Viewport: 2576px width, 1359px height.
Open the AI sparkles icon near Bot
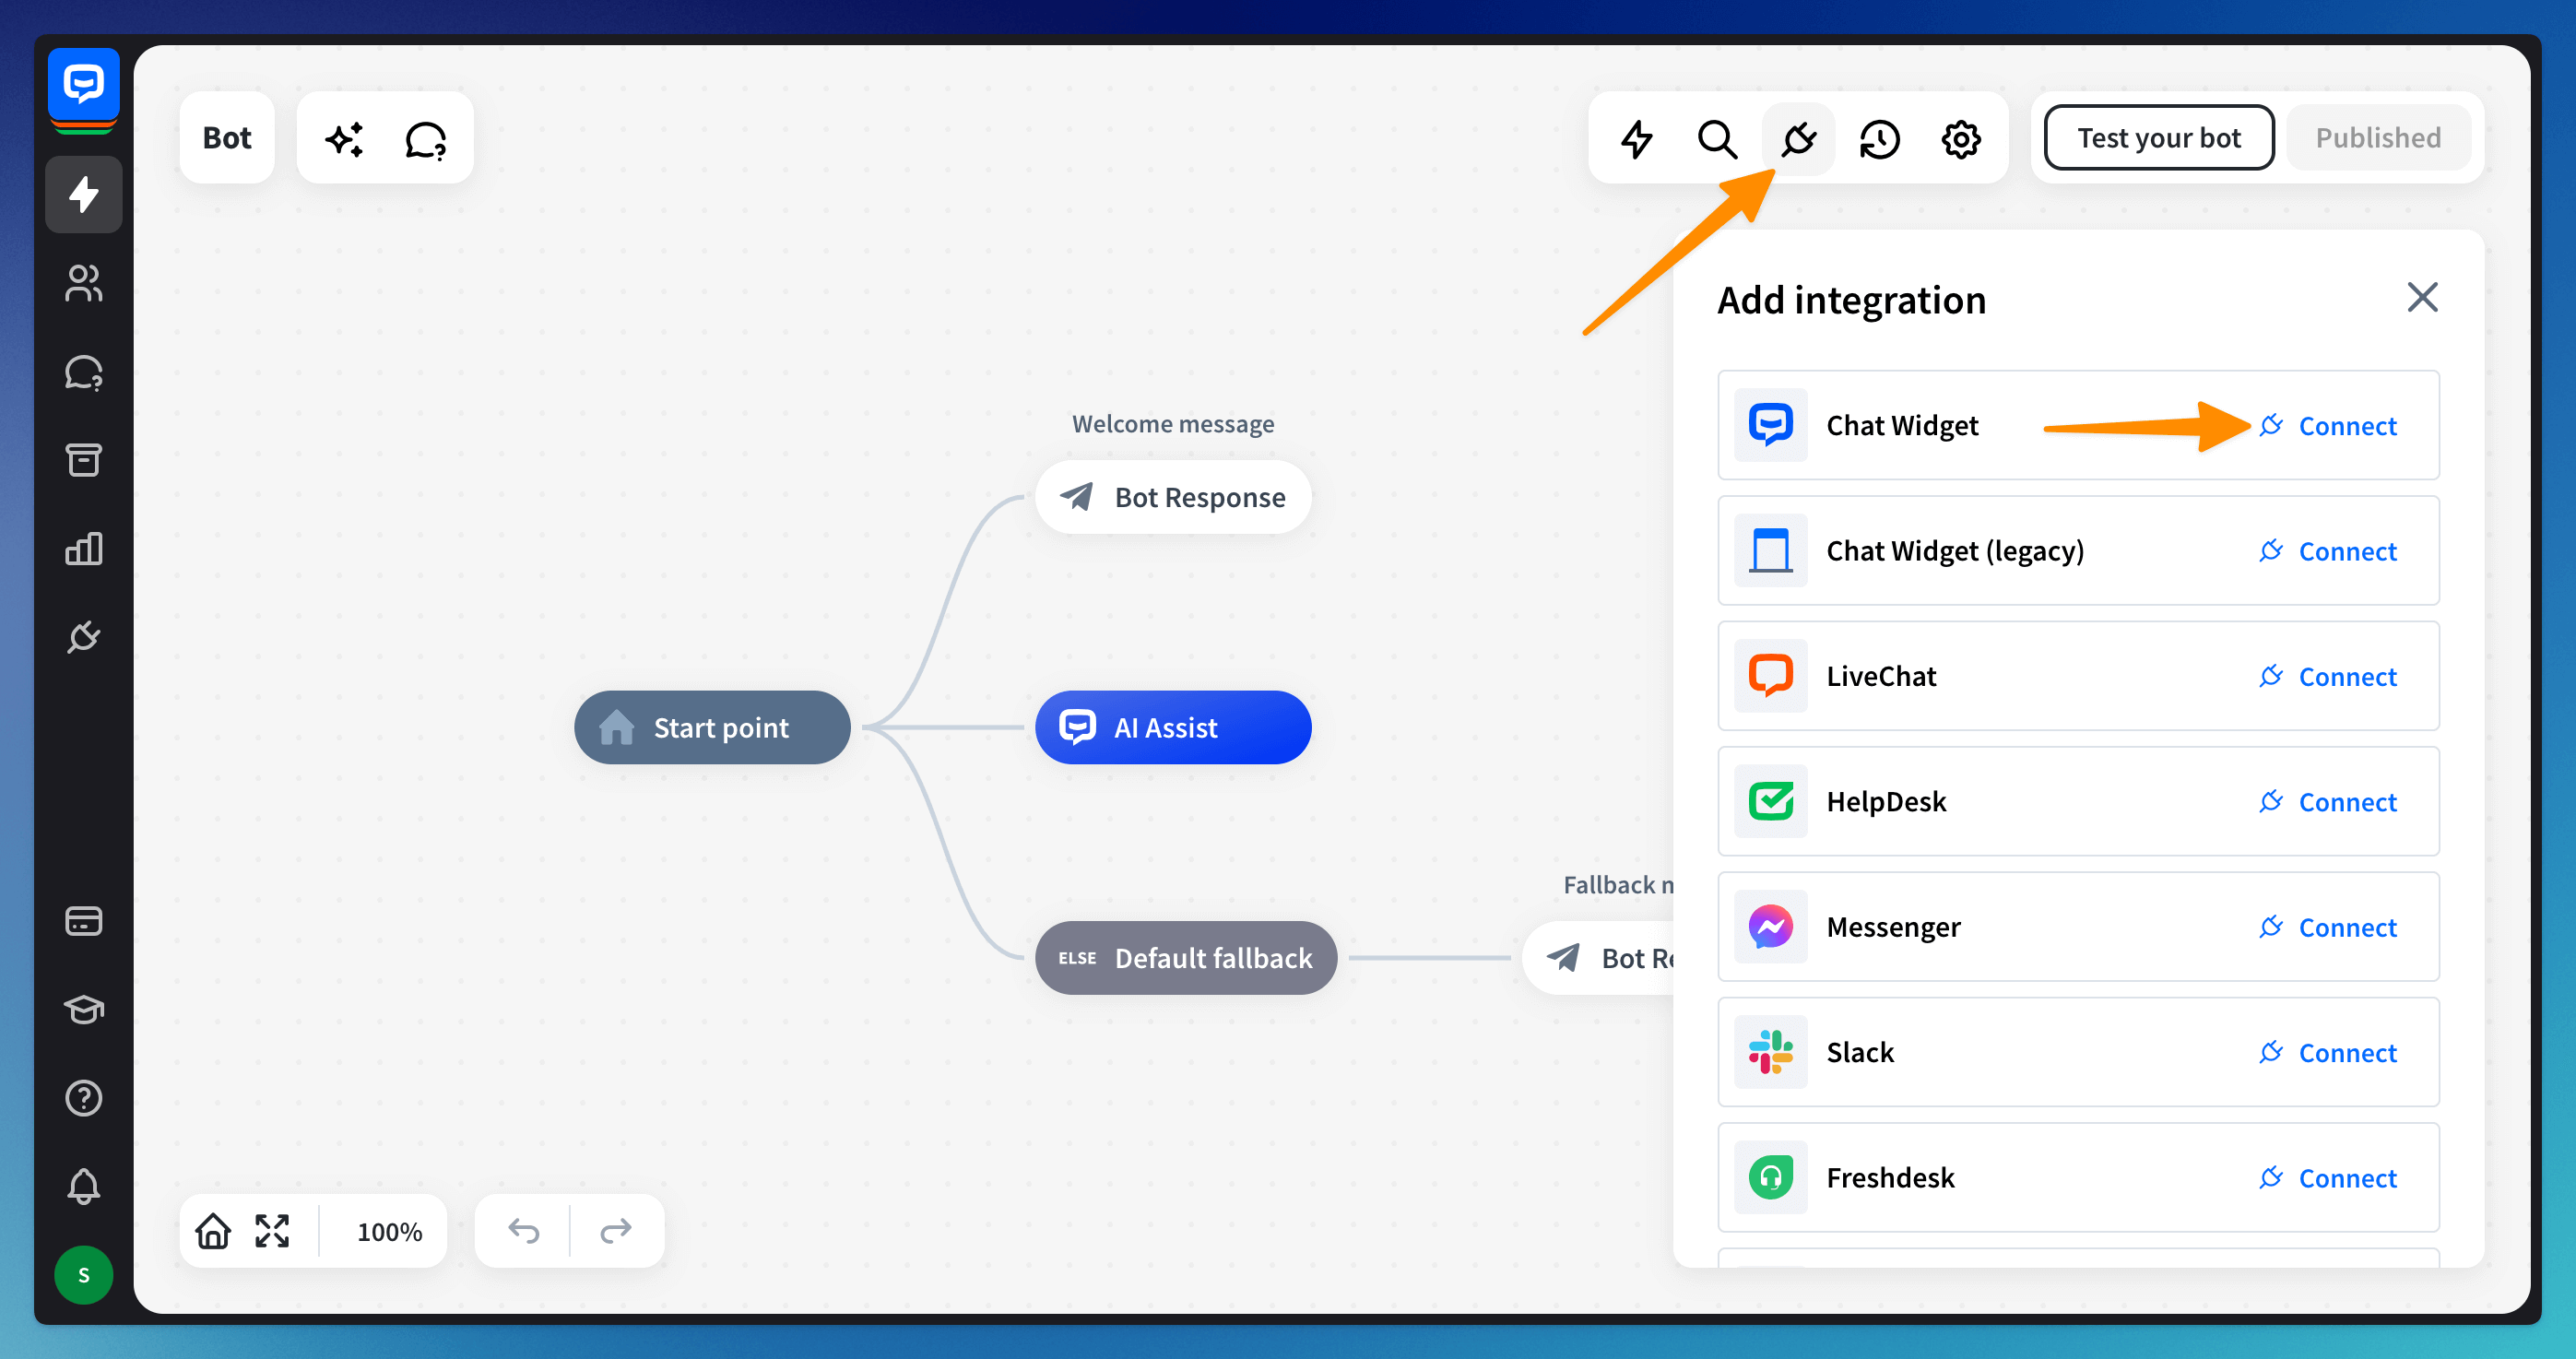(x=345, y=139)
